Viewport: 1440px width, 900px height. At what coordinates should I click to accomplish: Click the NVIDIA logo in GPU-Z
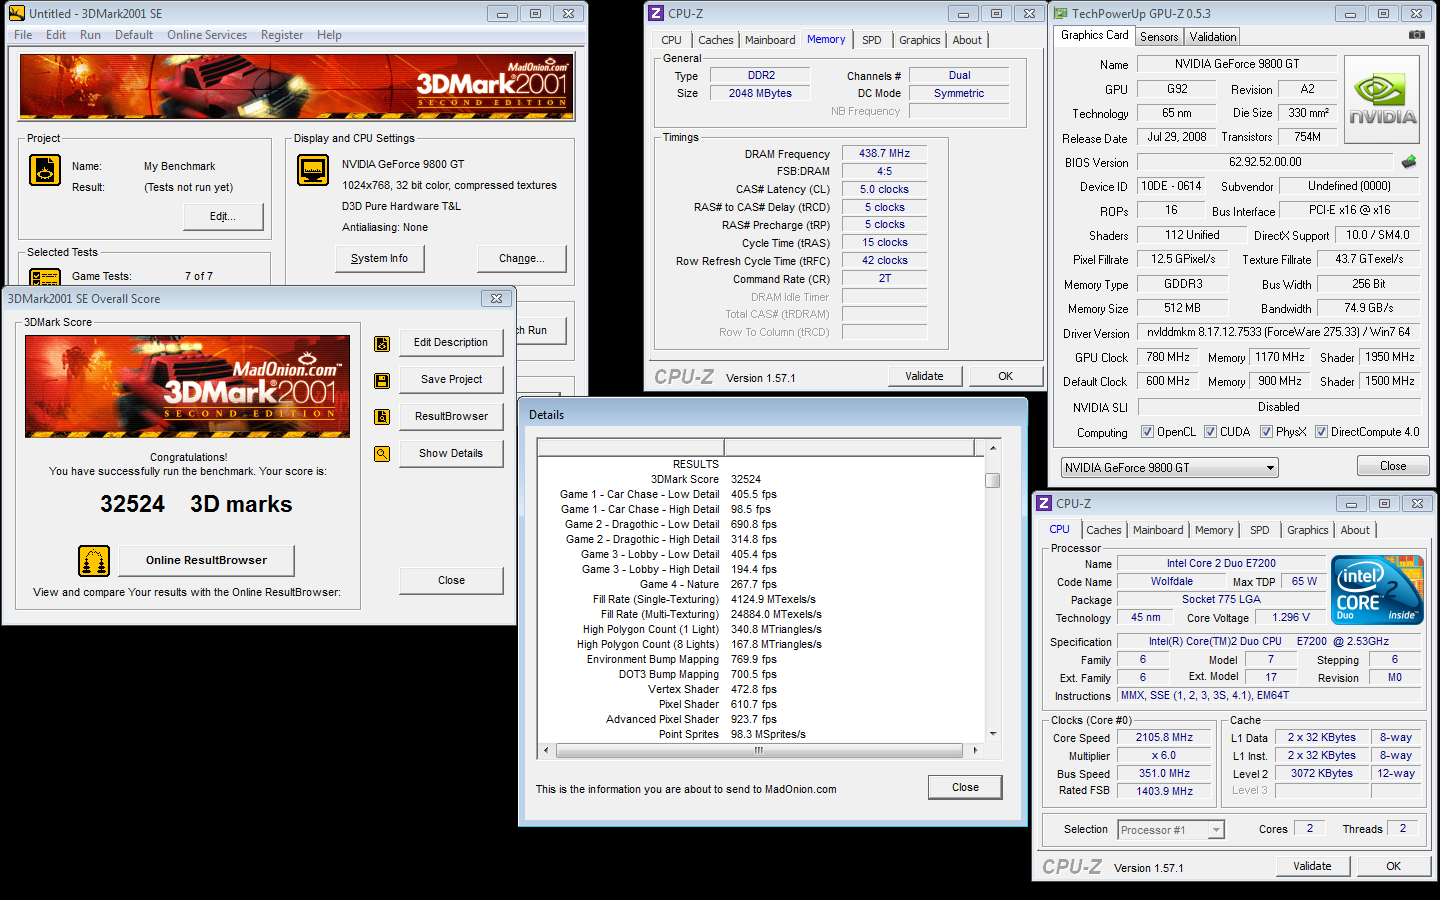click(x=1383, y=99)
